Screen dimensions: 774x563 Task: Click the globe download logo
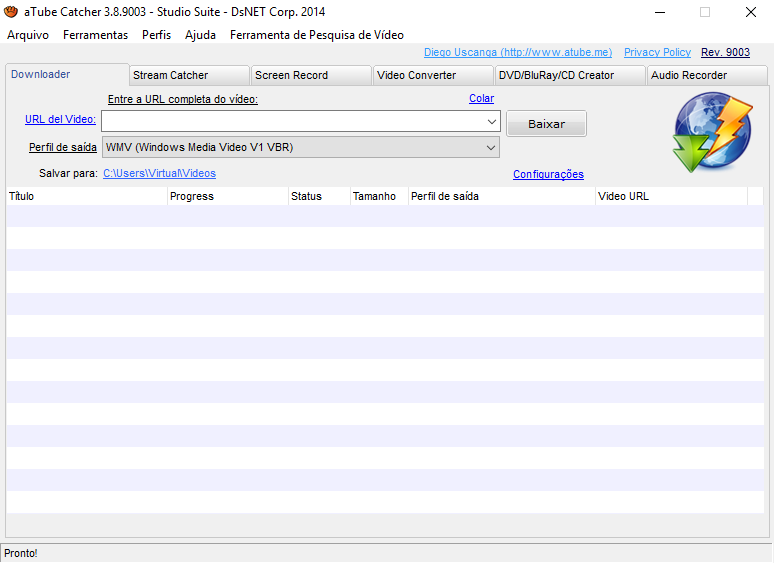click(x=712, y=132)
